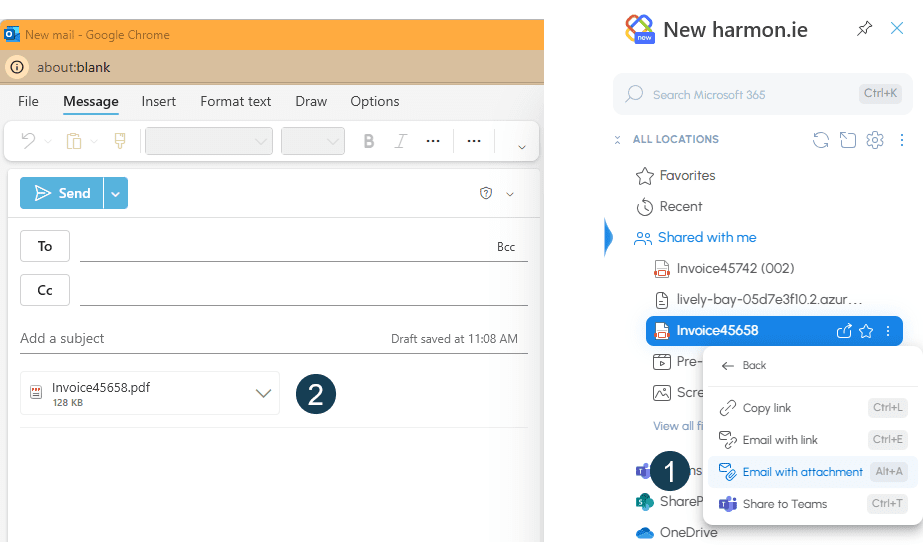
Task: Toggle Bold formatting
Action: [368, 141]
